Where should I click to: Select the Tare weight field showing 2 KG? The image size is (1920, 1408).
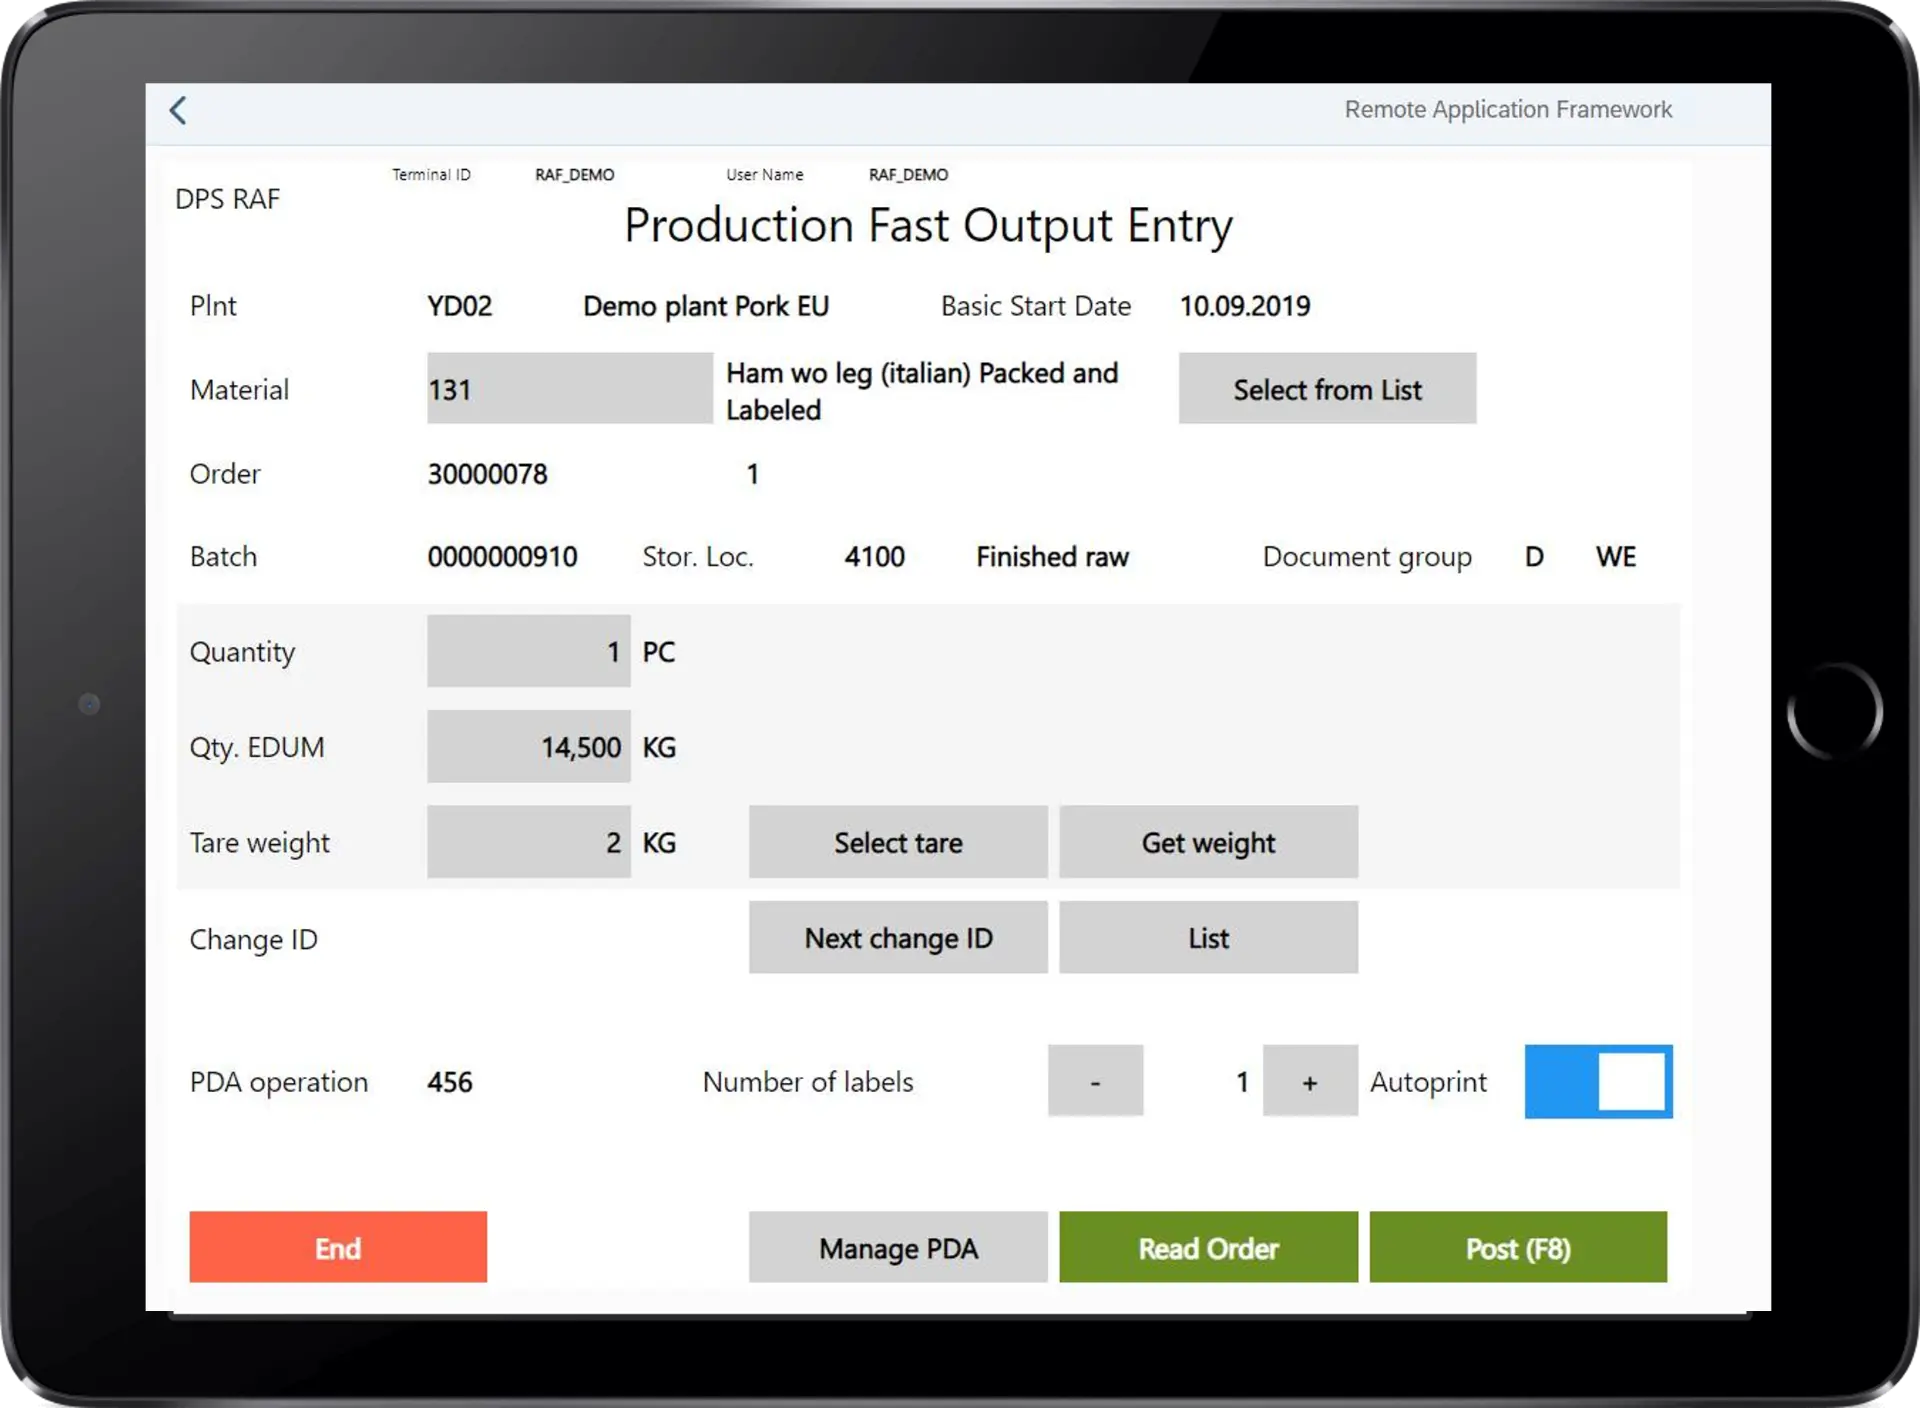point(528,841)
